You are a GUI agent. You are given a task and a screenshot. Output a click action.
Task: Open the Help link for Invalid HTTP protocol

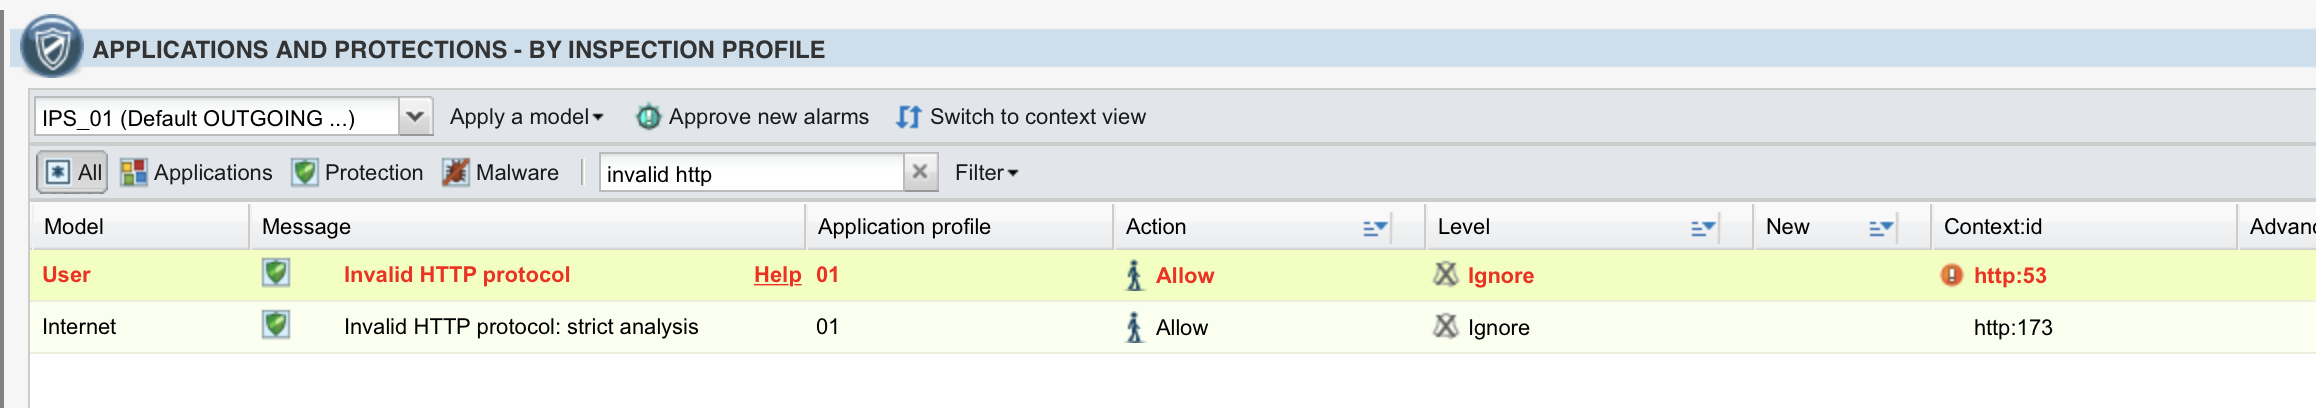click(778, 275)
